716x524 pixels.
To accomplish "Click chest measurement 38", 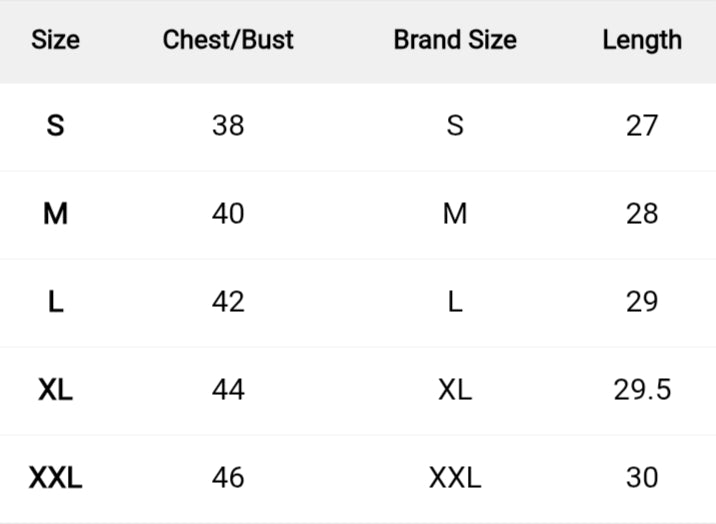I will pyautogui.click(x=228, y=126).
